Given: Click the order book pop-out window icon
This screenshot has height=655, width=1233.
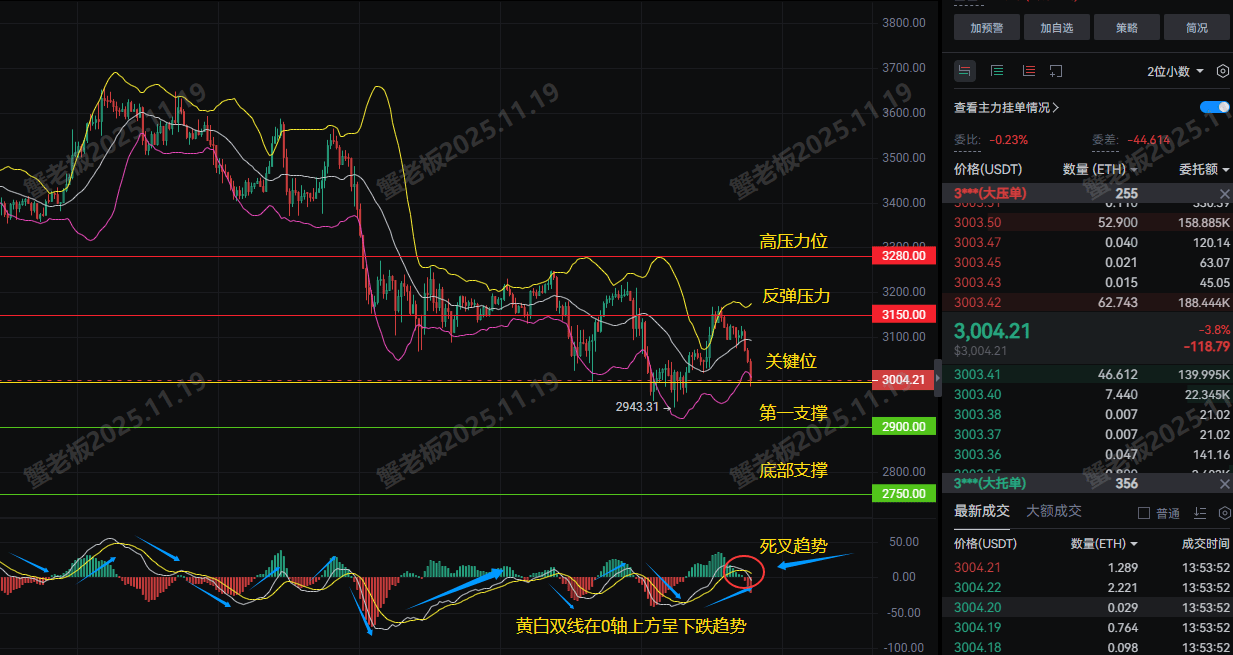Looking at the screenshot, I should pyautogui.click(x=1056, y=71).
